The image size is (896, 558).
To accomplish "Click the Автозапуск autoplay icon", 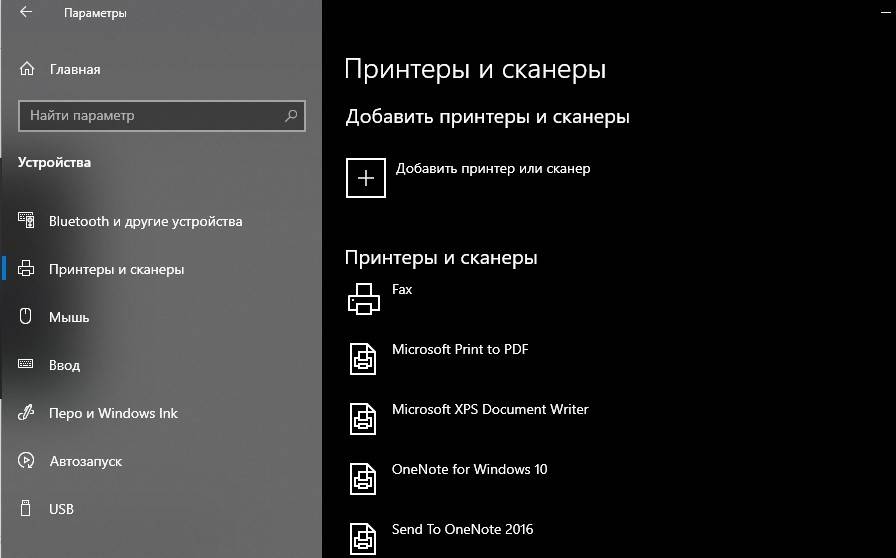I will (27, 461).
